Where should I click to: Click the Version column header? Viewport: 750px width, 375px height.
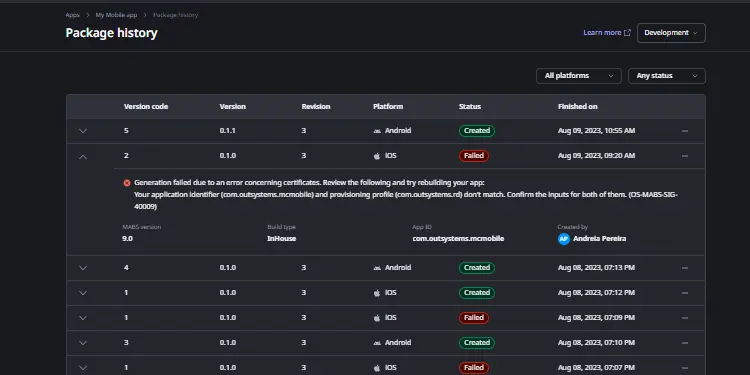[232, 106]
